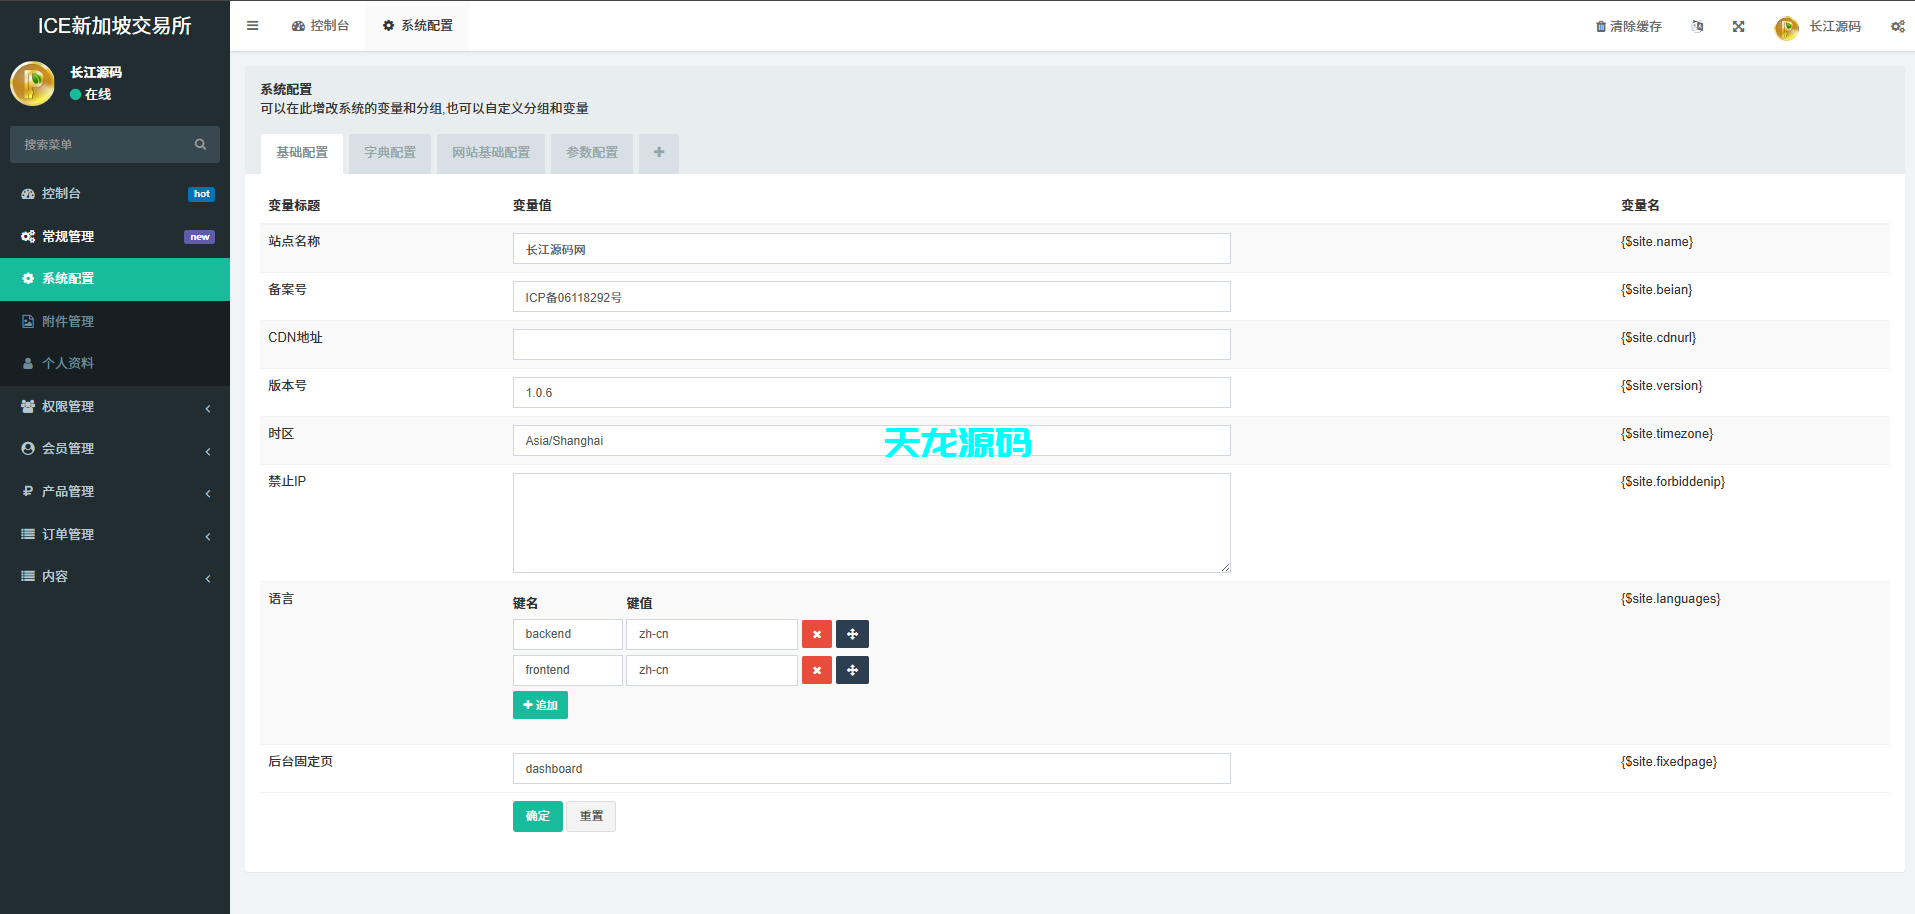Open the 控制台 dashboard icon in sidebar

[x=28, y=193]
